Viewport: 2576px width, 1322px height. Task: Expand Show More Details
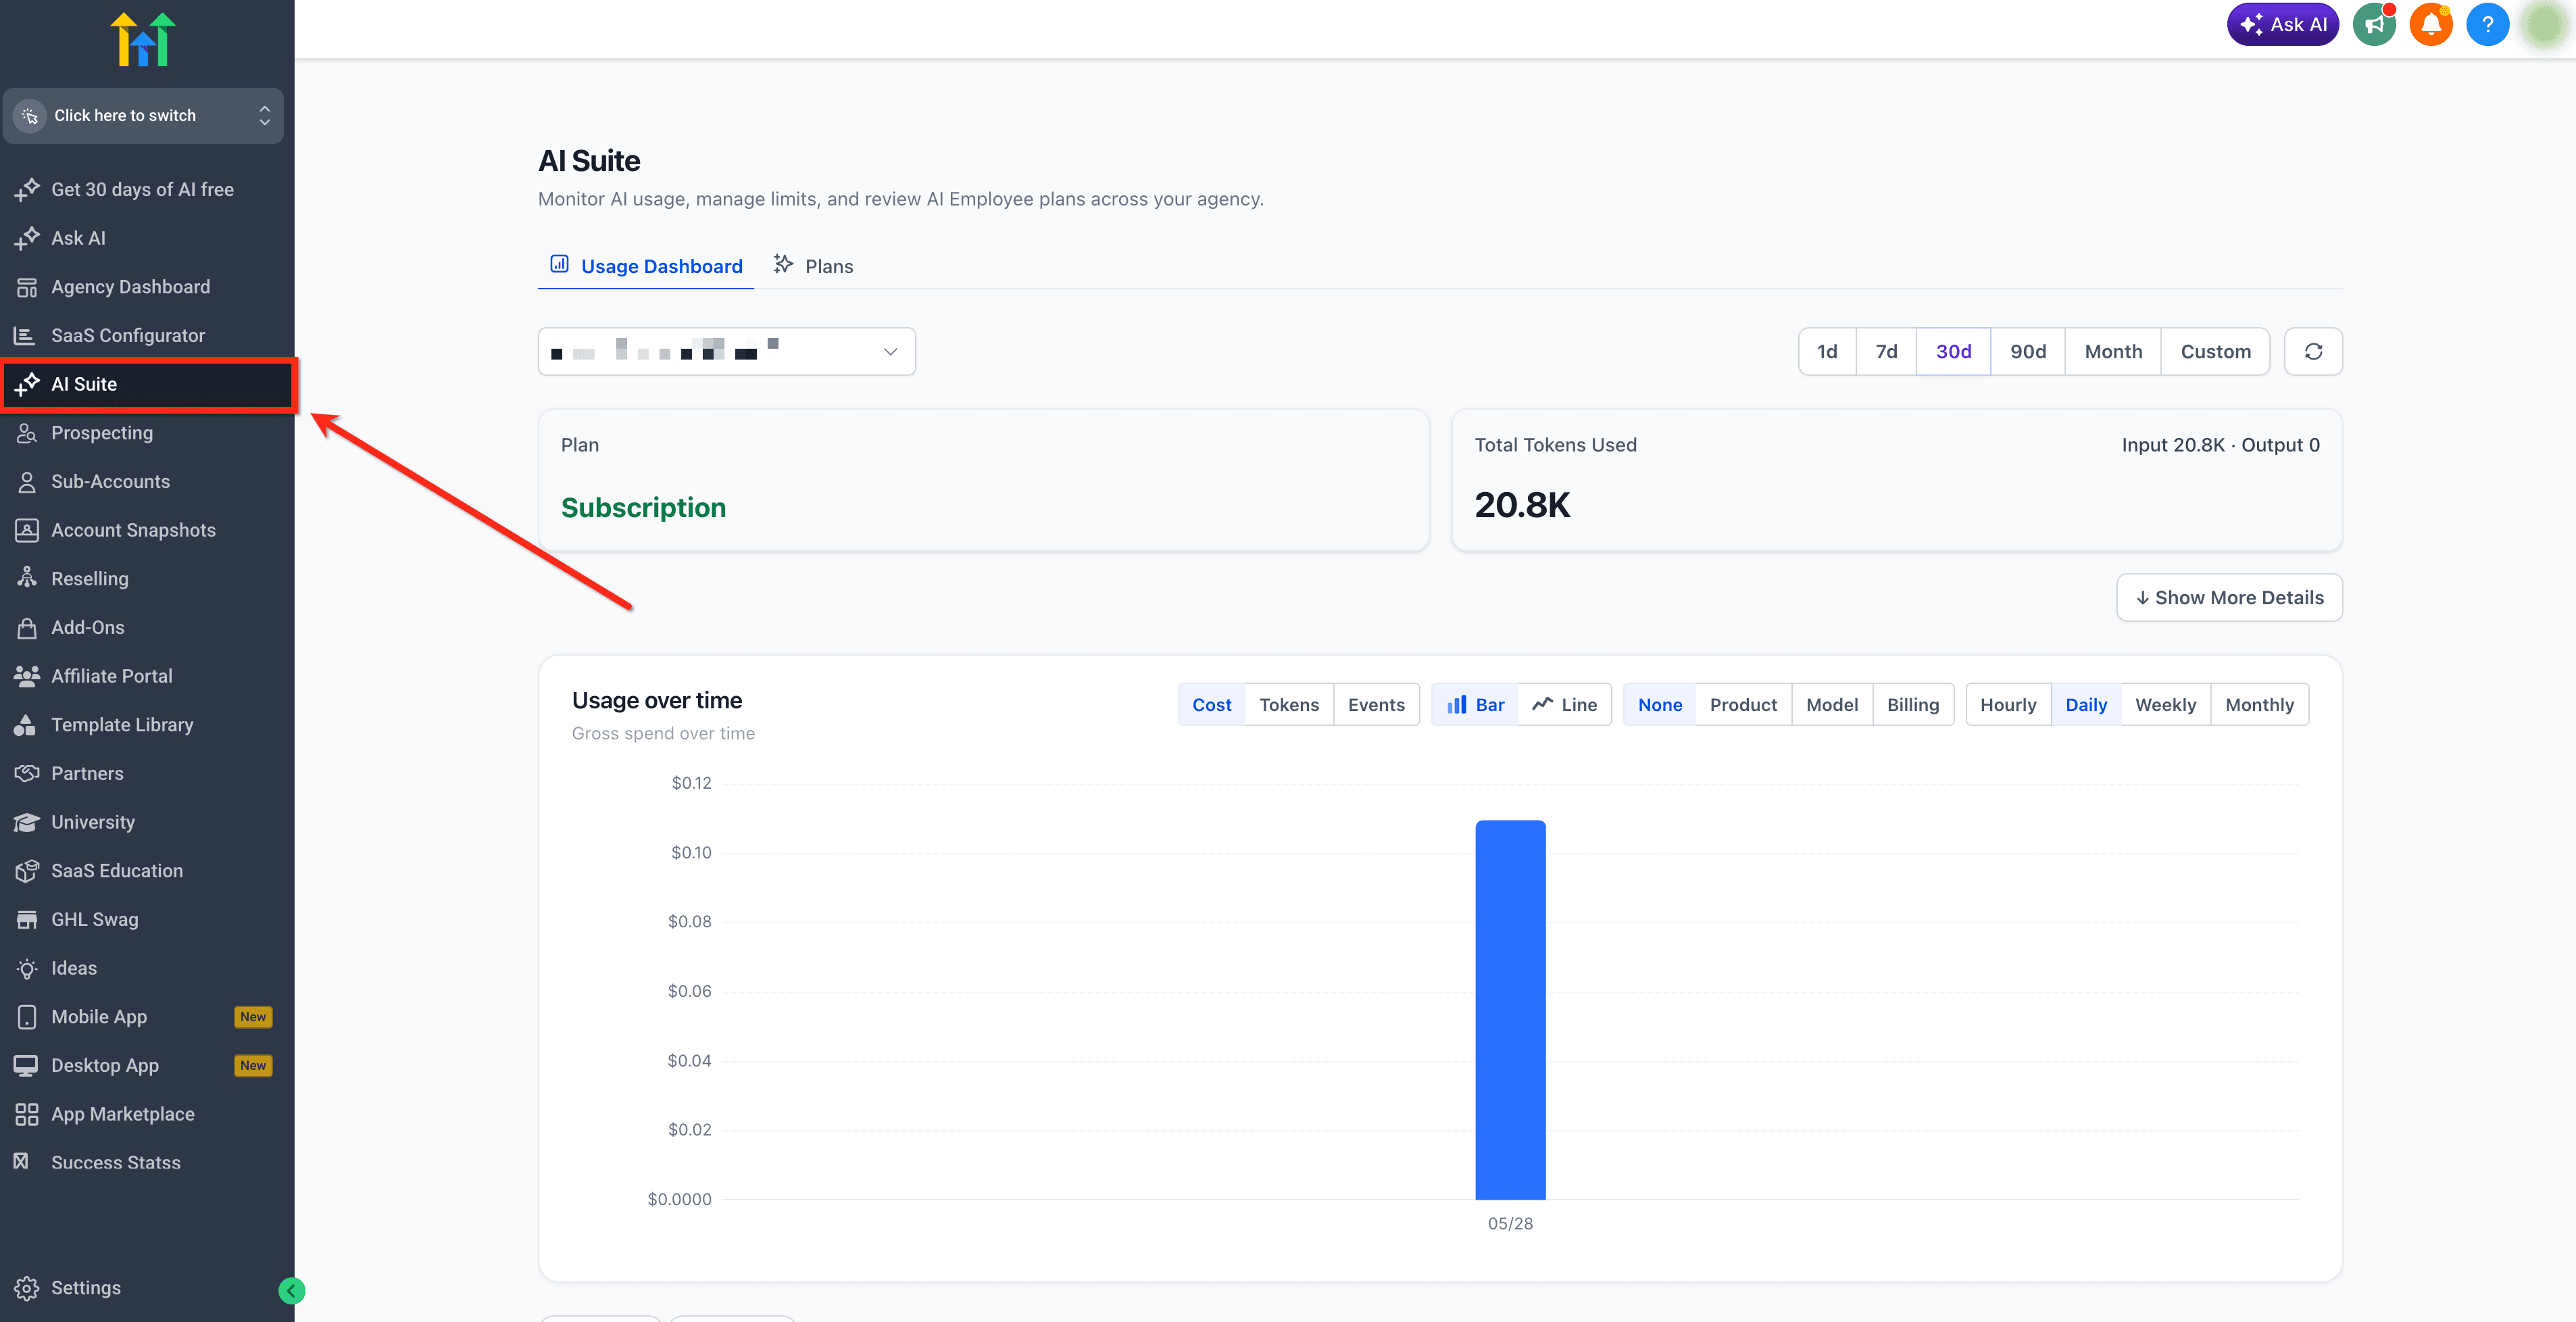click(2229, 598)
